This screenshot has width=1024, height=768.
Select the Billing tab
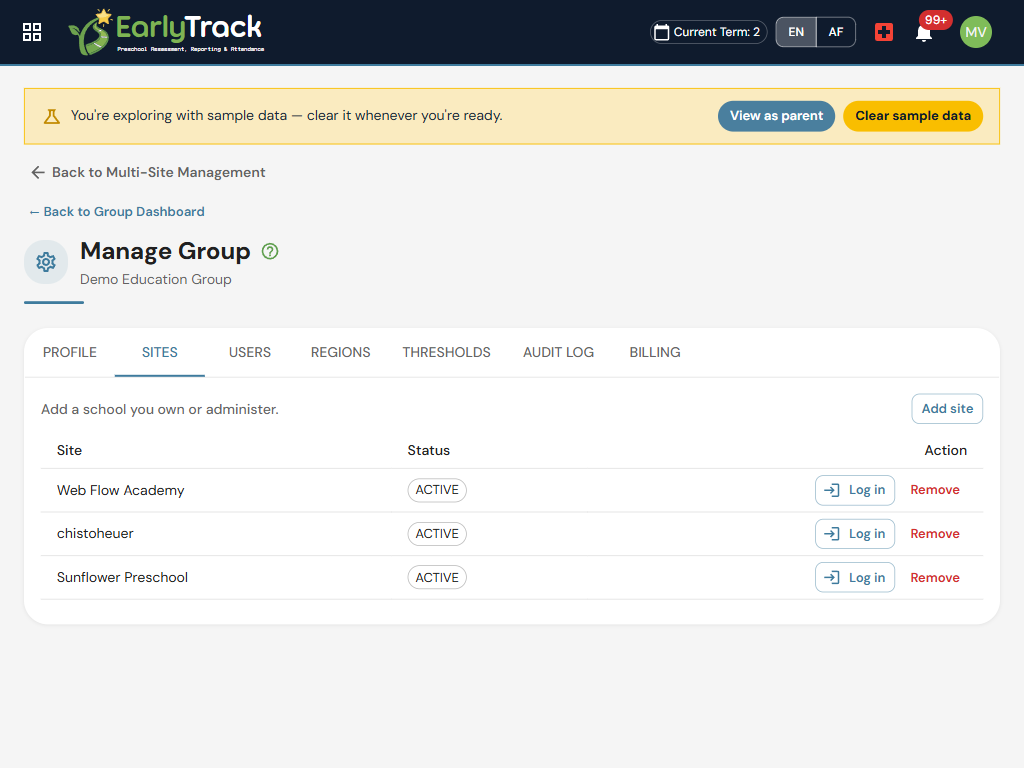coord(654,353)
